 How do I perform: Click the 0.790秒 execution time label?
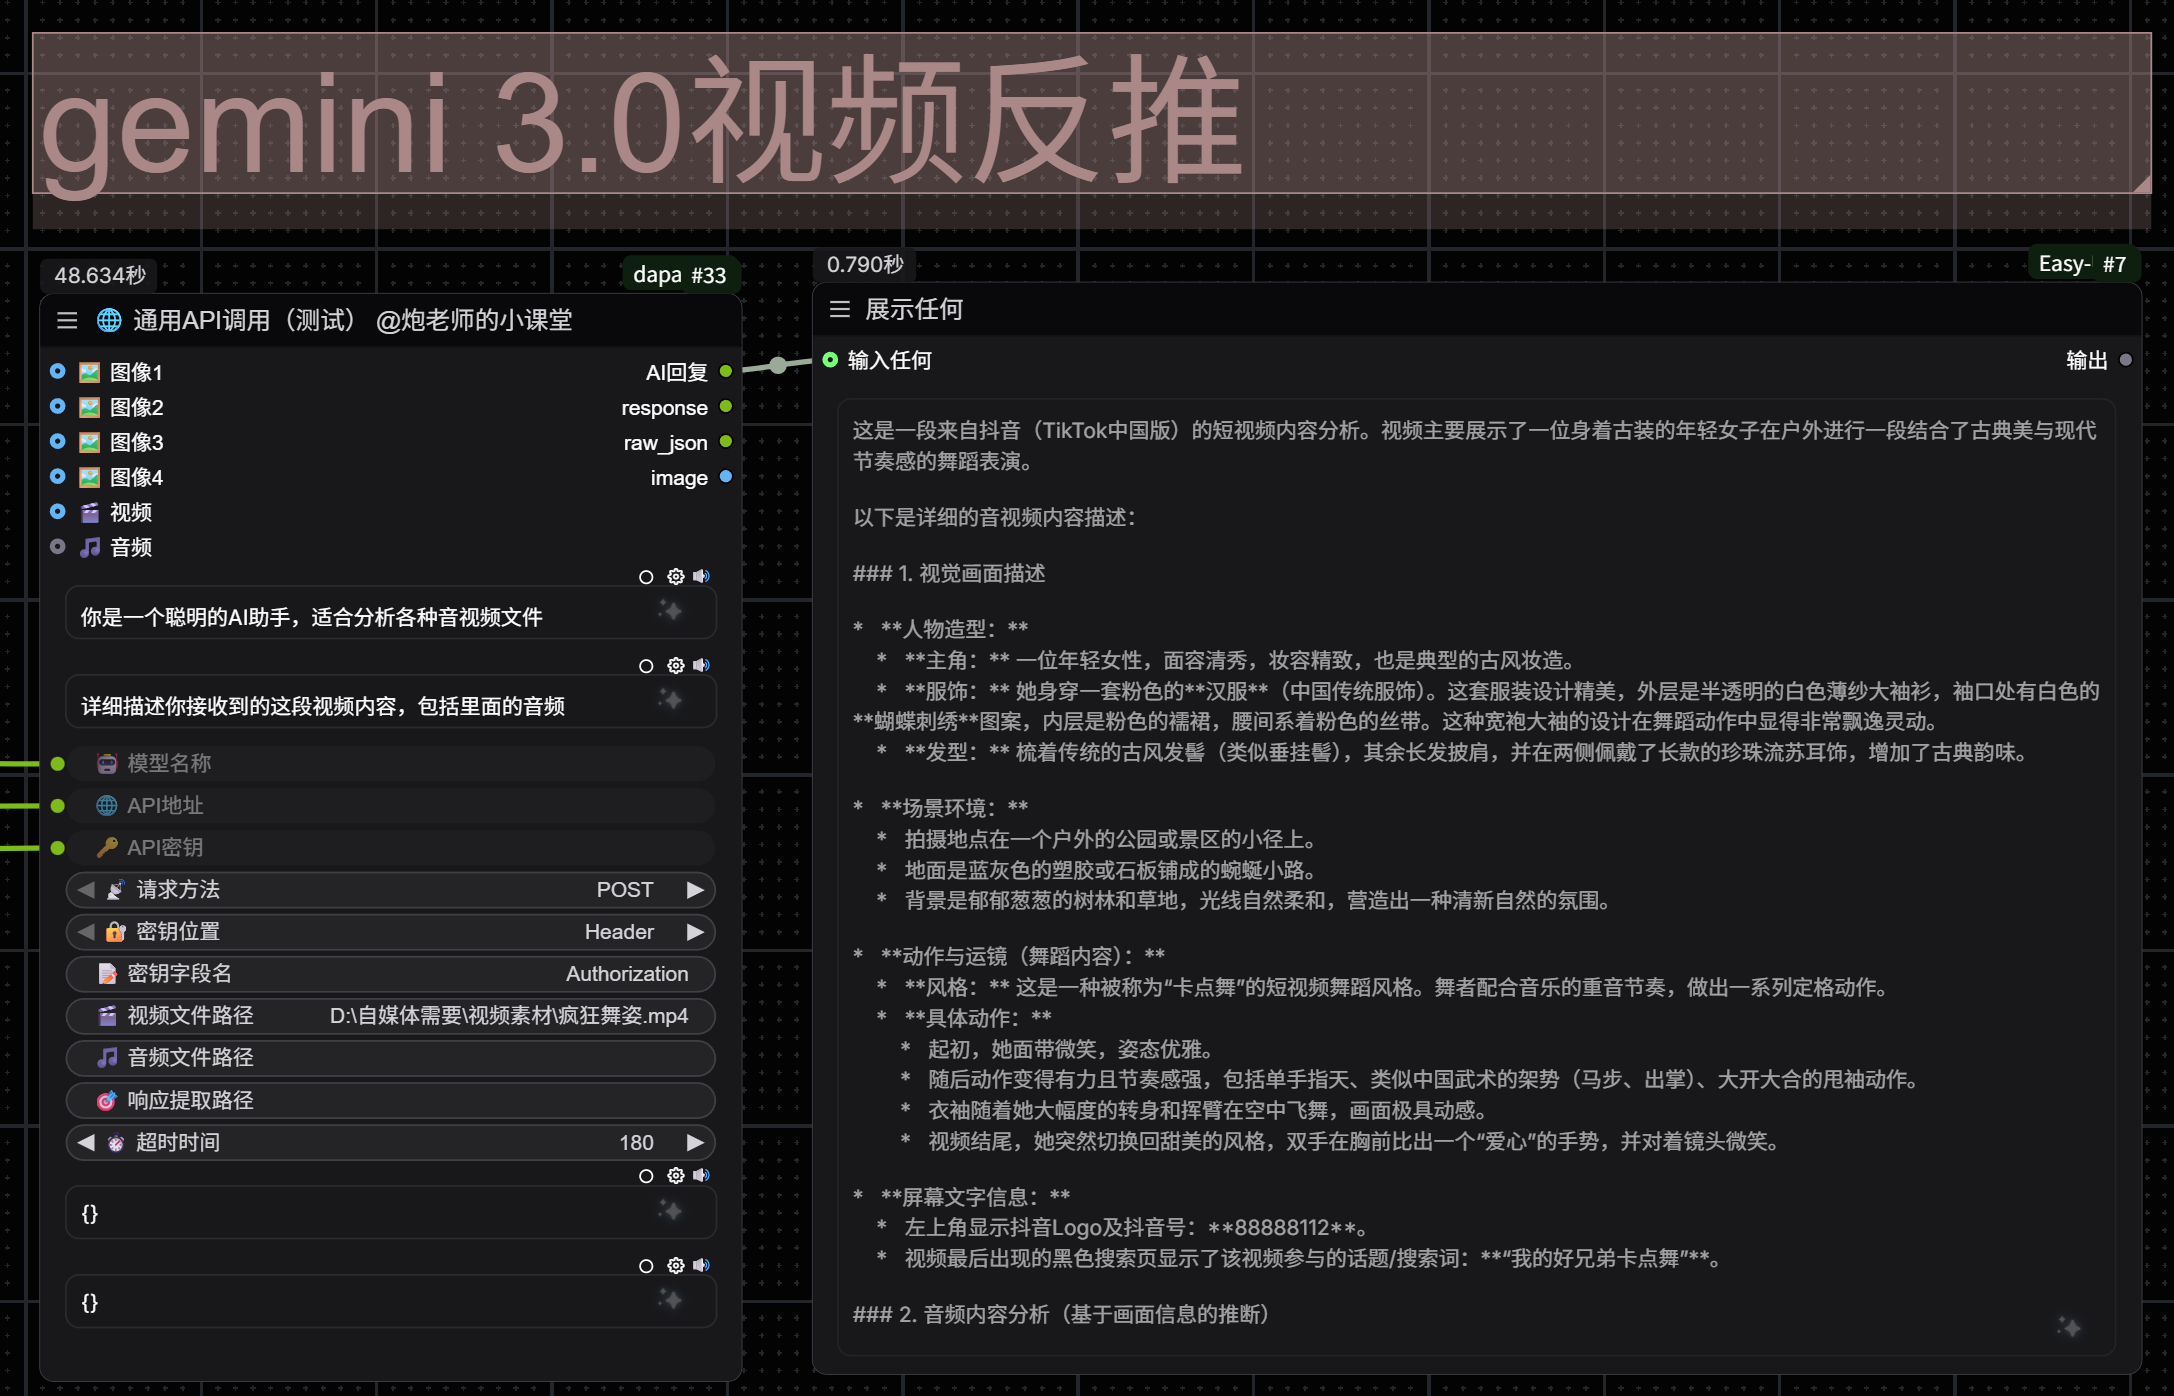click(865, 264)
